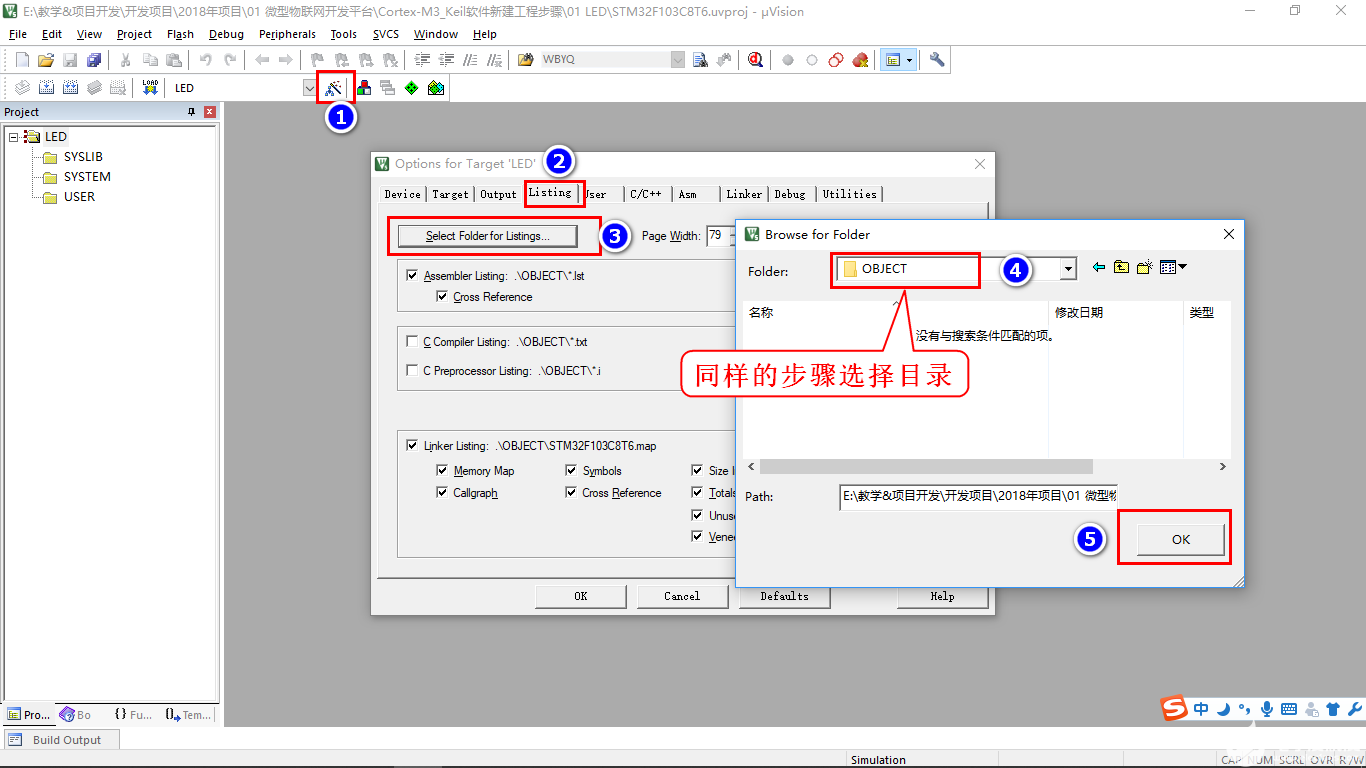Click the Undo toolbar icon
Image resolution: width=1366 pixels, height=768 pixels.
[206, 60]
